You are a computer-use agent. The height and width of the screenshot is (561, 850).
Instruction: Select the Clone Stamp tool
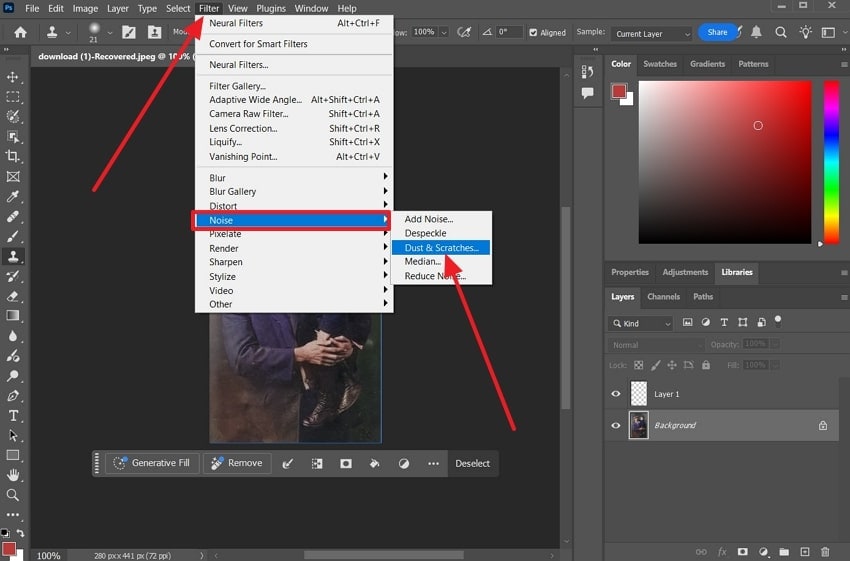12,256
